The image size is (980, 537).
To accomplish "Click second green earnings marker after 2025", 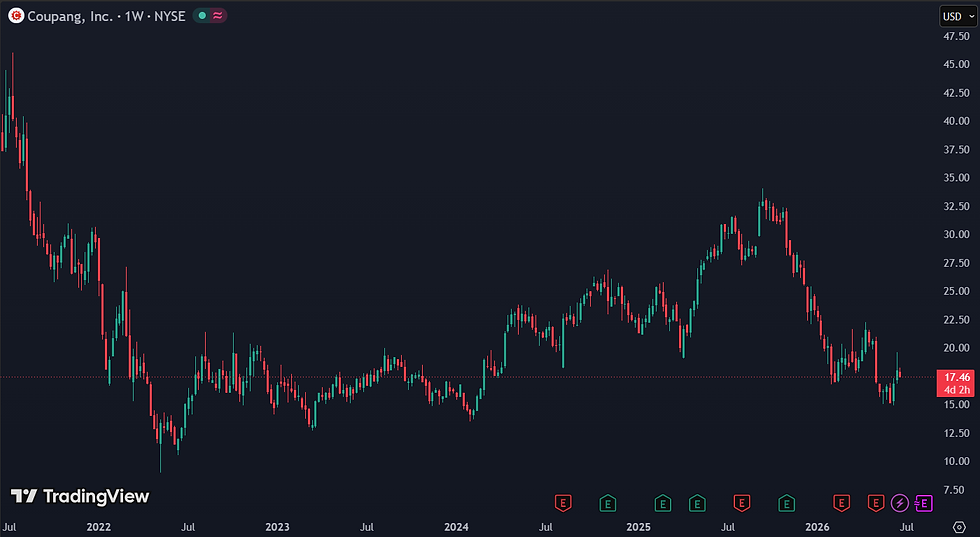I will (697, 503).
